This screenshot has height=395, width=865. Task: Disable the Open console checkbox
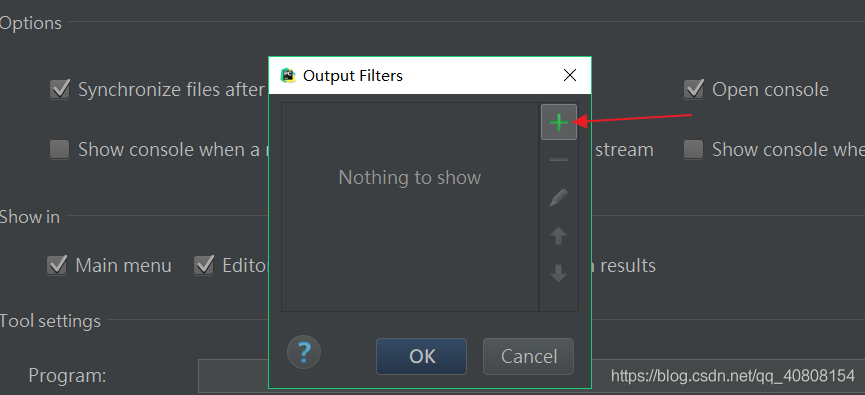click(x=693, y=89)
